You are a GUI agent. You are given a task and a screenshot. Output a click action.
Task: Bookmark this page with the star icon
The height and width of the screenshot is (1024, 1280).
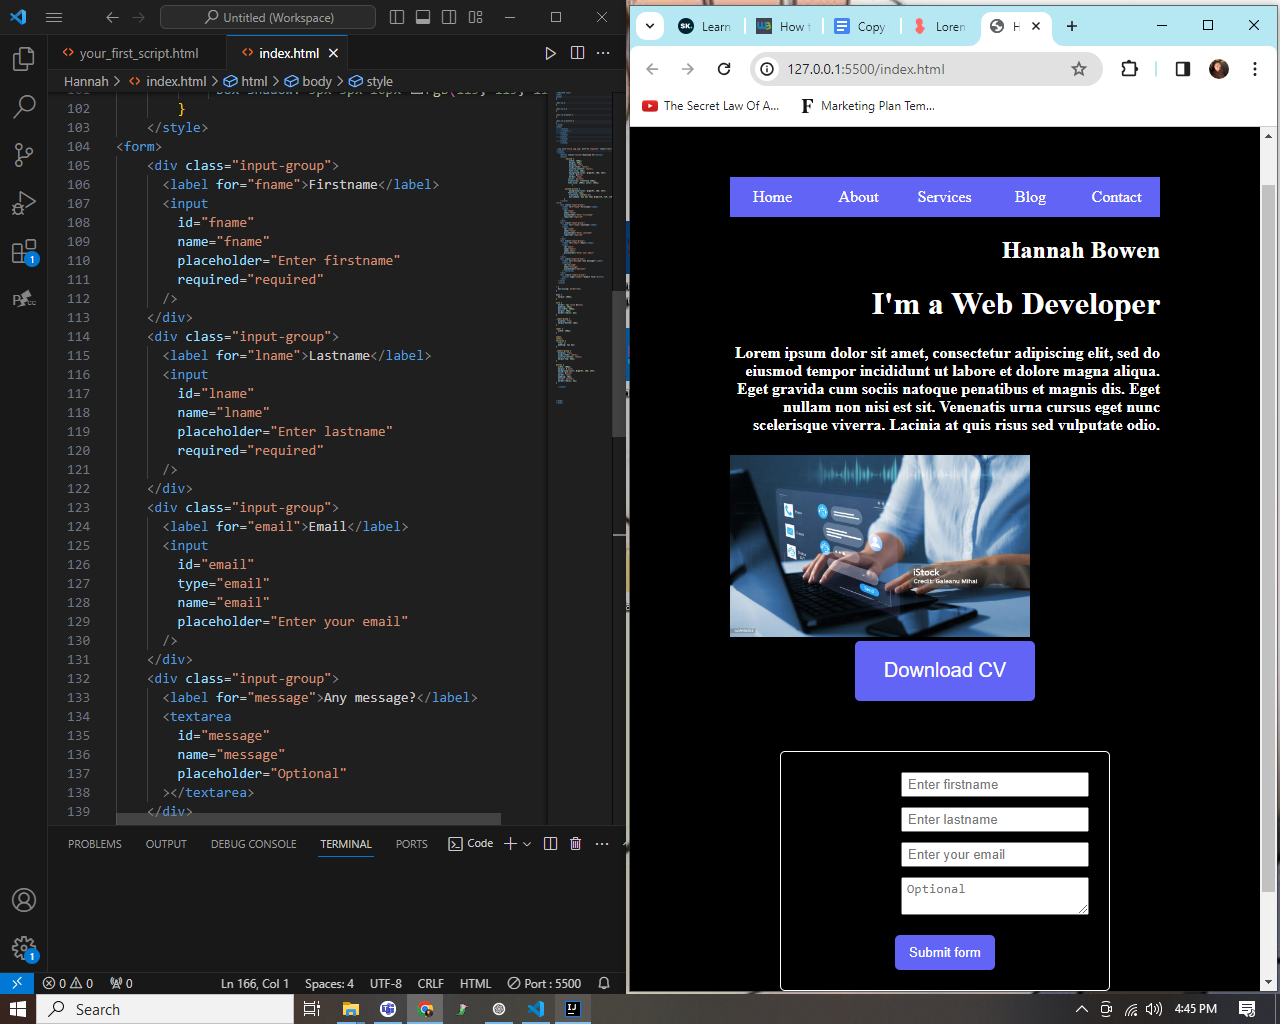[x=1078, y=69]
